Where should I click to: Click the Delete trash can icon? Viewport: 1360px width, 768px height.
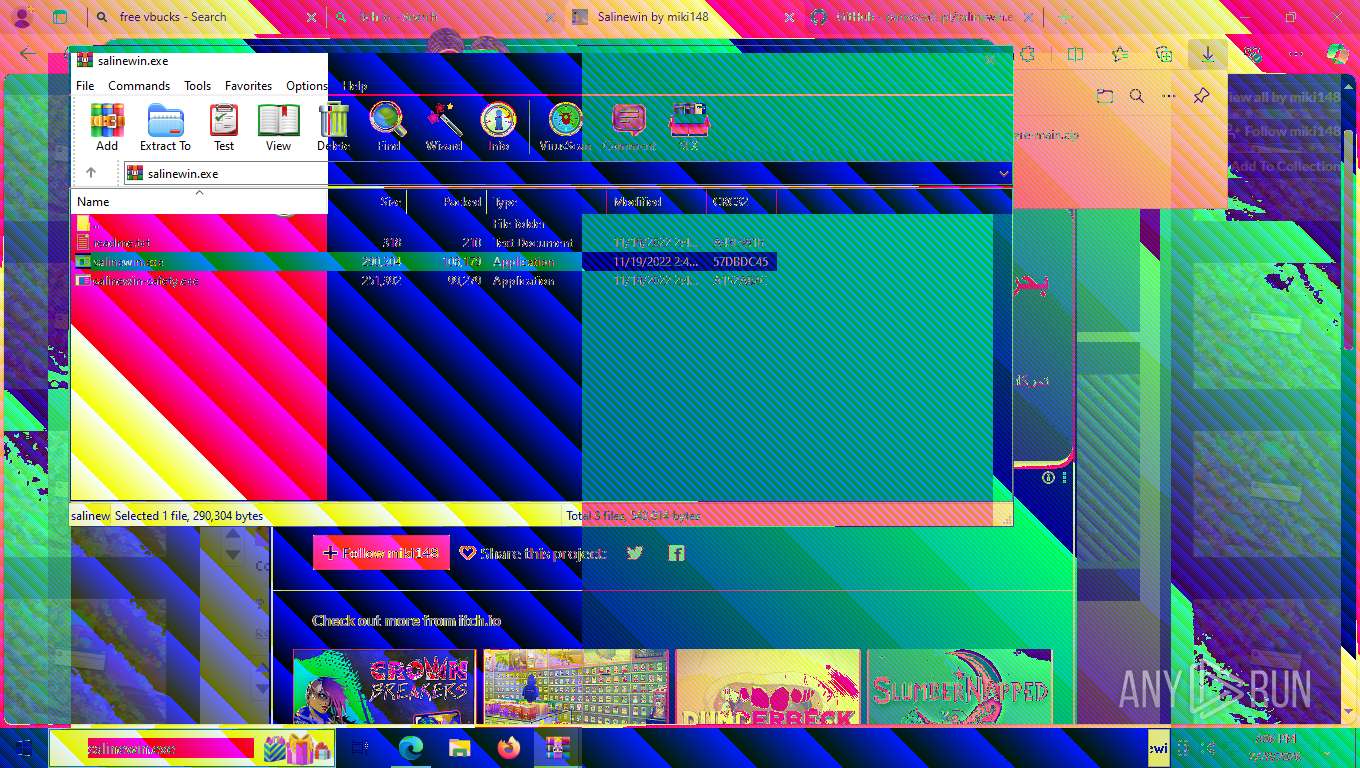point(333,127)
